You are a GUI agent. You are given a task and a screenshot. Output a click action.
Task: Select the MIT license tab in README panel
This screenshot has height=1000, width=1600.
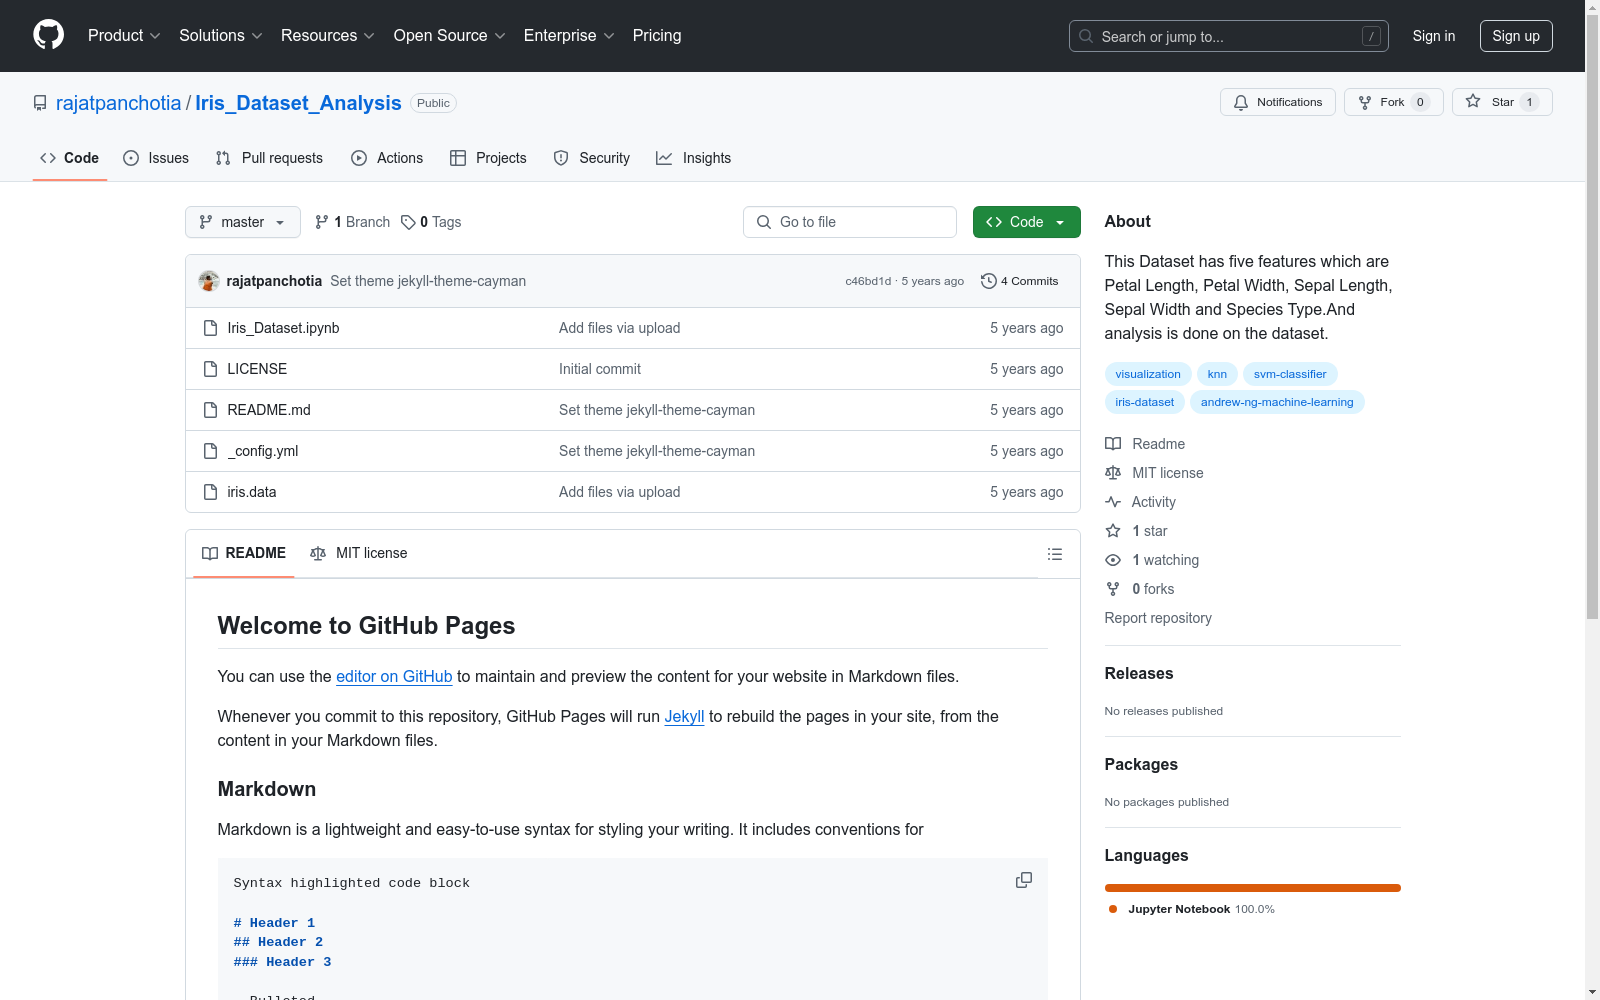point(359,553)
